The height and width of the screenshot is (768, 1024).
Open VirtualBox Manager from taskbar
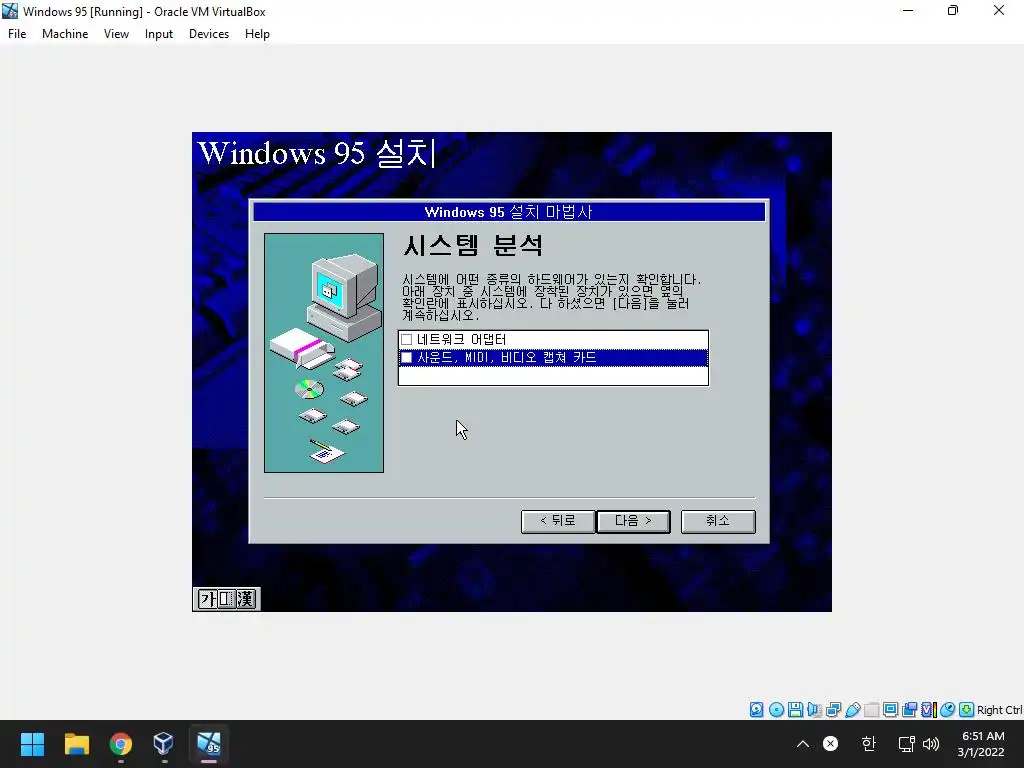tap(164, 744)
